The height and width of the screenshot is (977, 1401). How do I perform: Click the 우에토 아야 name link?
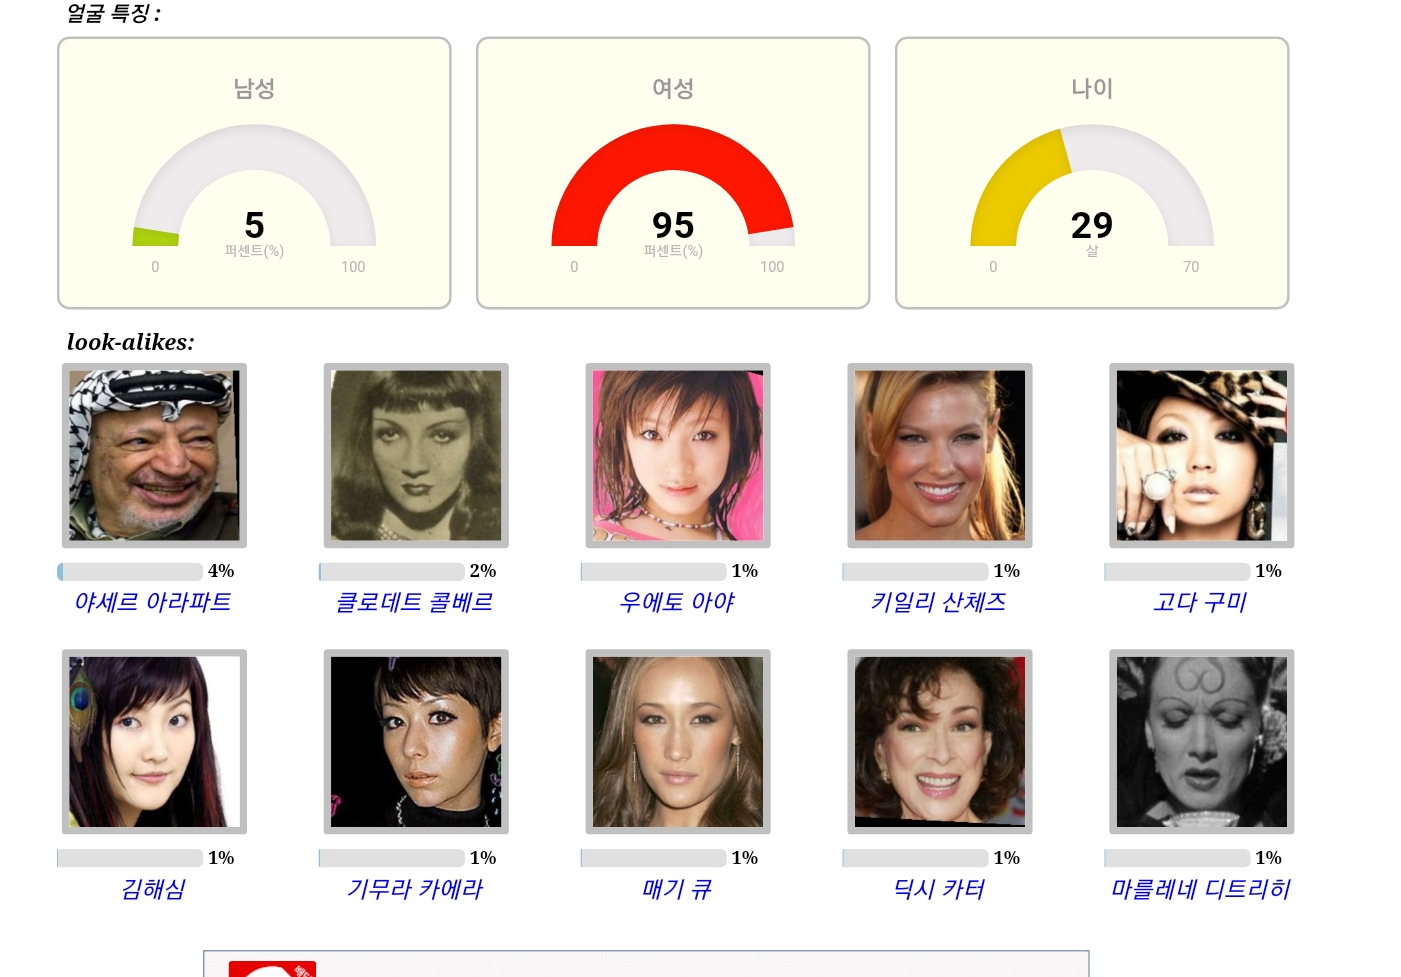click(x=677, y=602)
